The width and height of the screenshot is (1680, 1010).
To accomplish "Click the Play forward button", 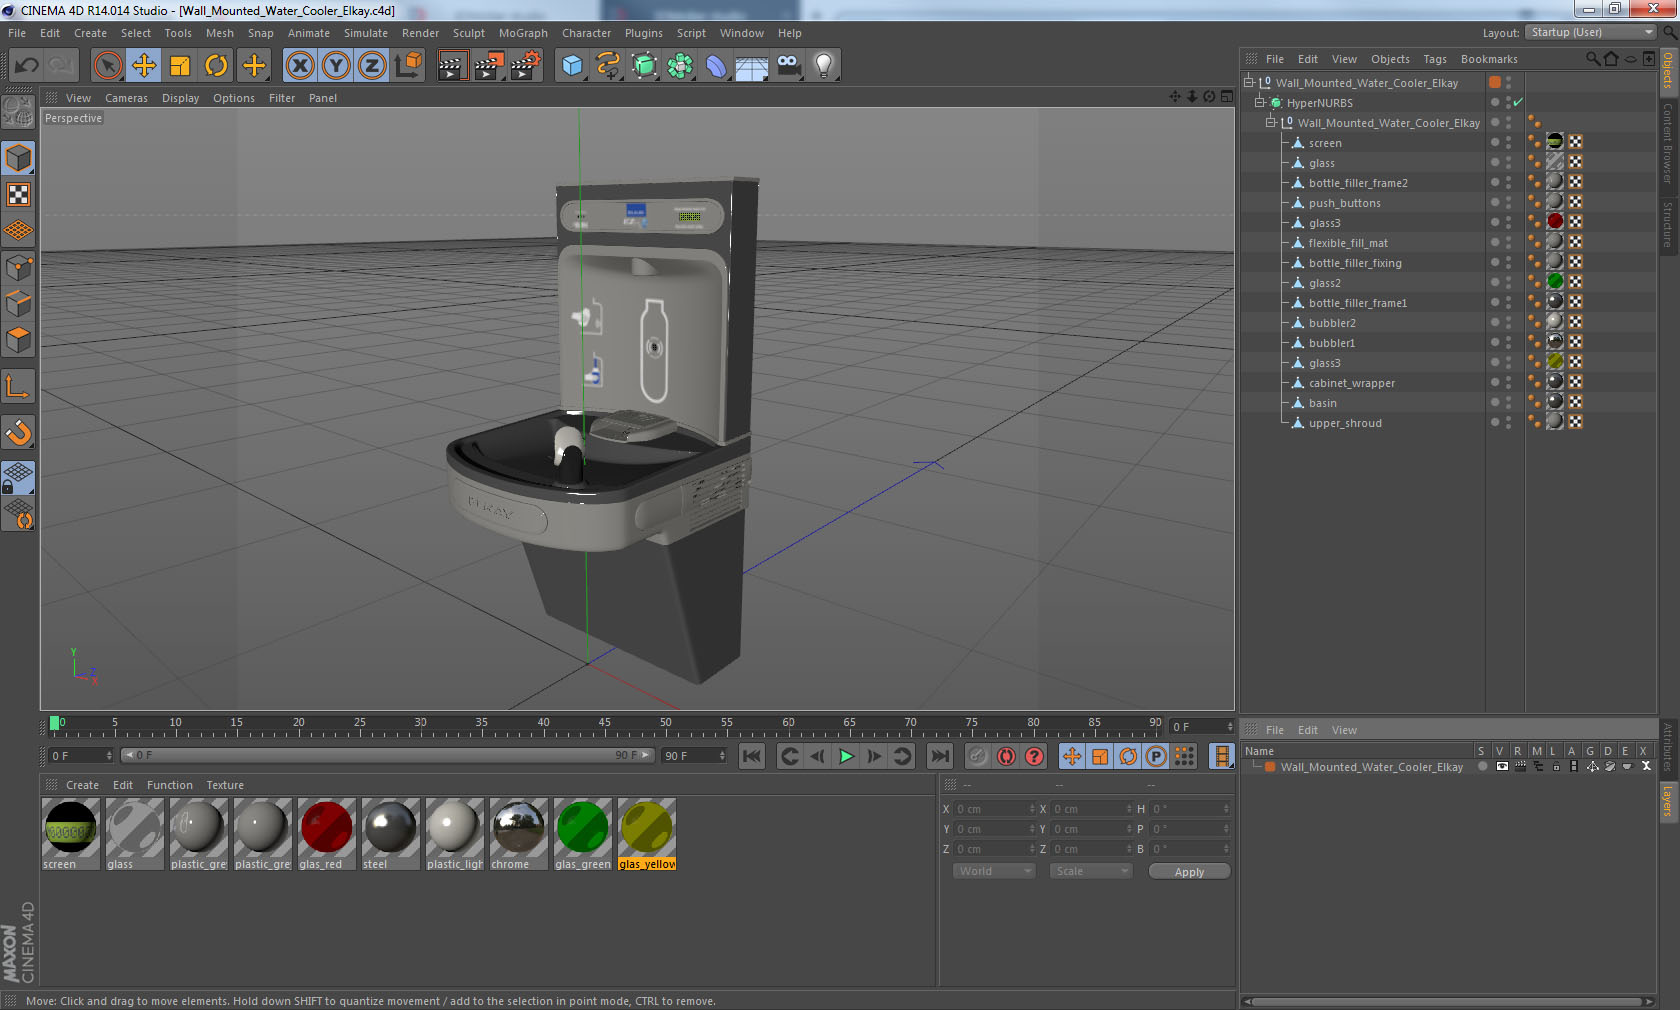I will [x=846, y=756].
